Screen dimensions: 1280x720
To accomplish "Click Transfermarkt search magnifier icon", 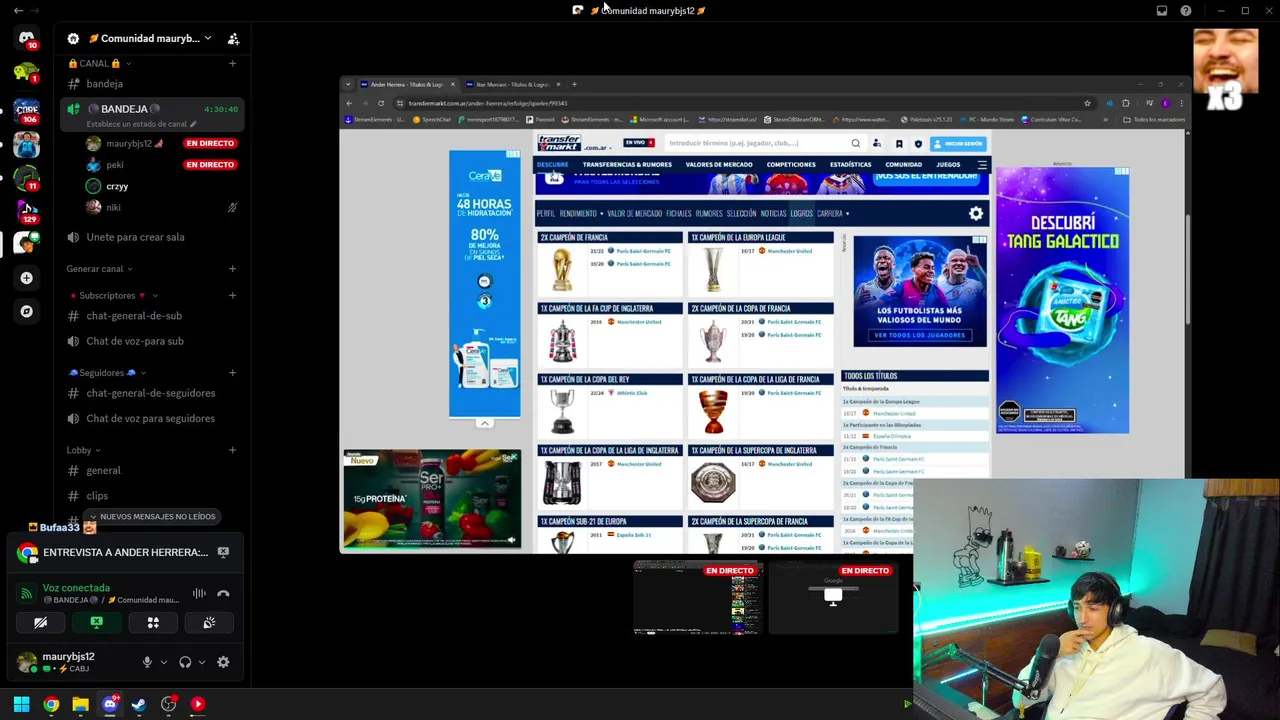I will (x=855, y=143).
